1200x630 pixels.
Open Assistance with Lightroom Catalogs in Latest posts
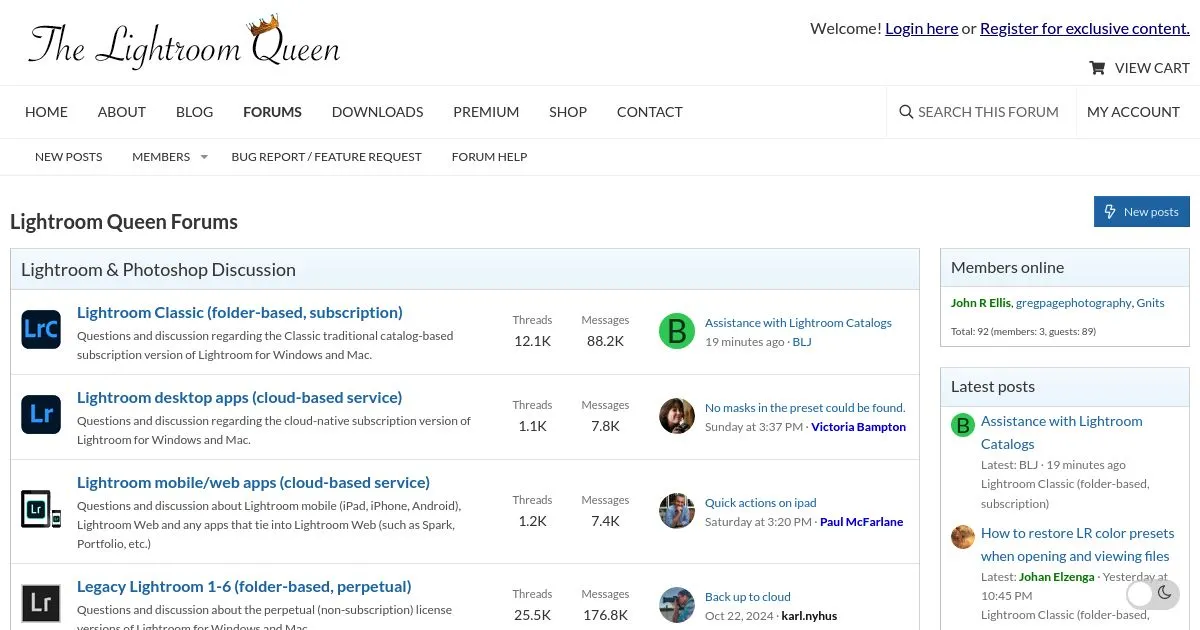[x=1062, y=432]
